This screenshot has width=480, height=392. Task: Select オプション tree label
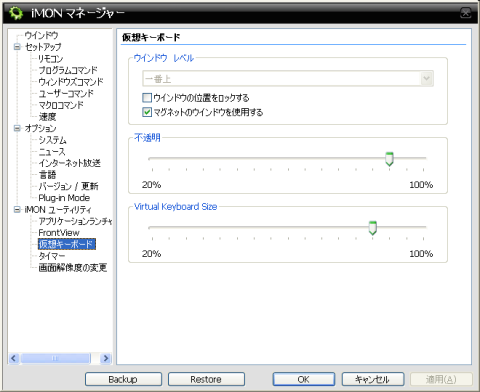[x=40, y=128]
